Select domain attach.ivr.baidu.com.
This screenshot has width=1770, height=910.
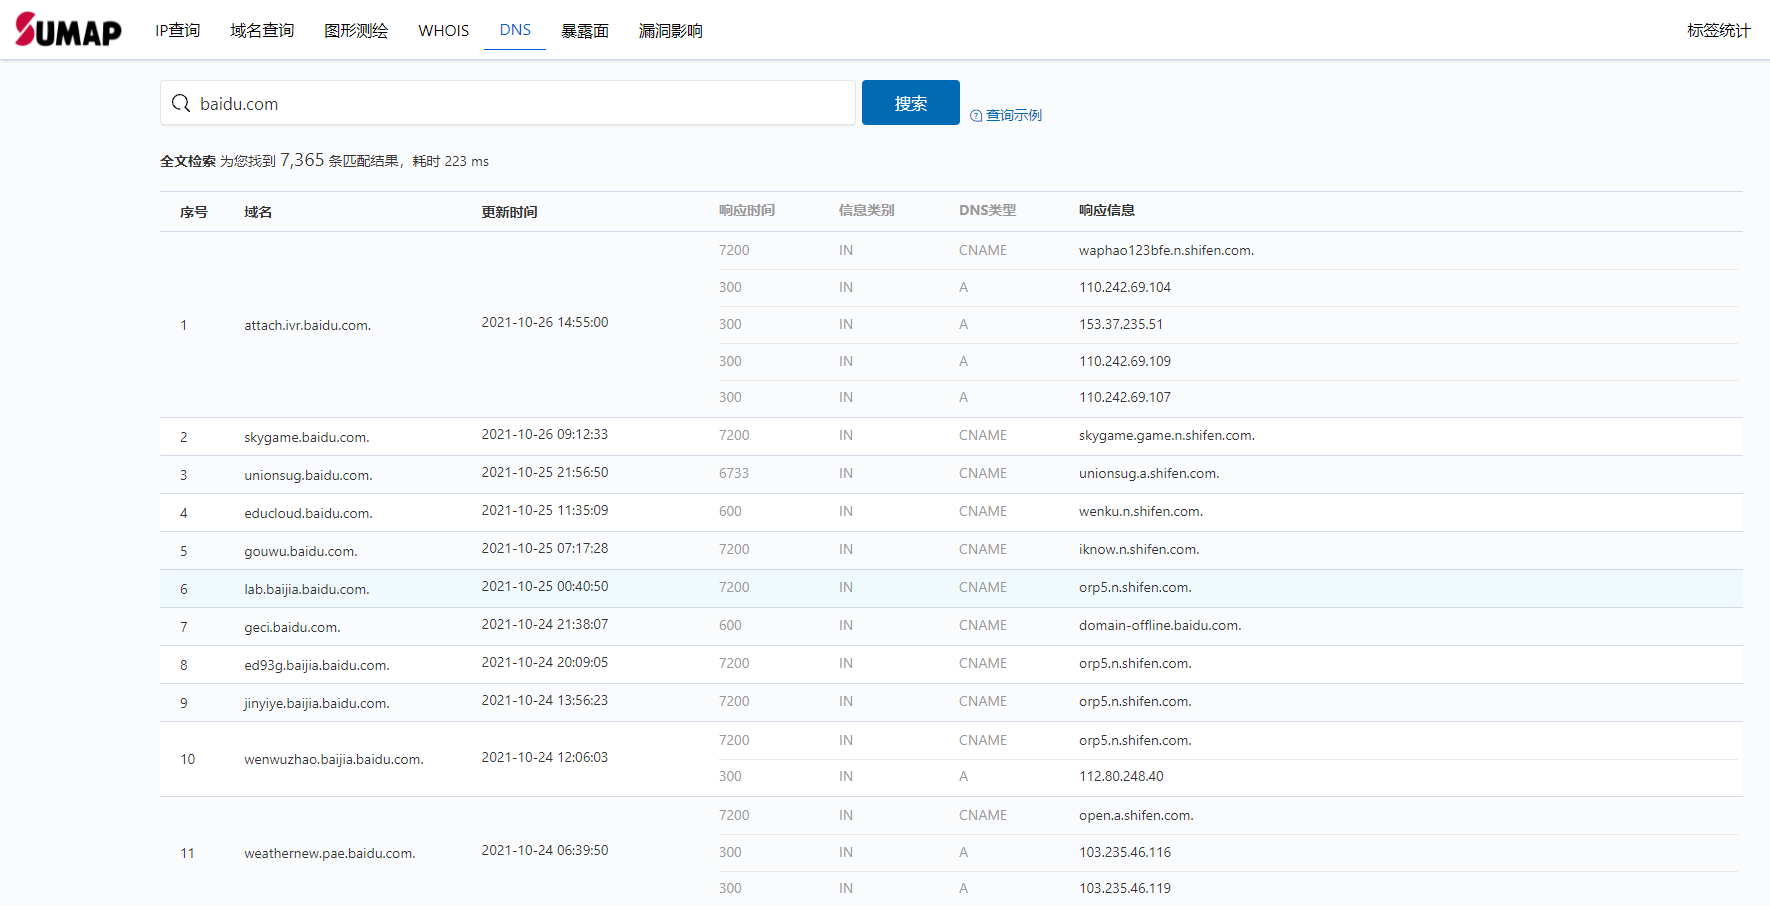pos(307,326)
